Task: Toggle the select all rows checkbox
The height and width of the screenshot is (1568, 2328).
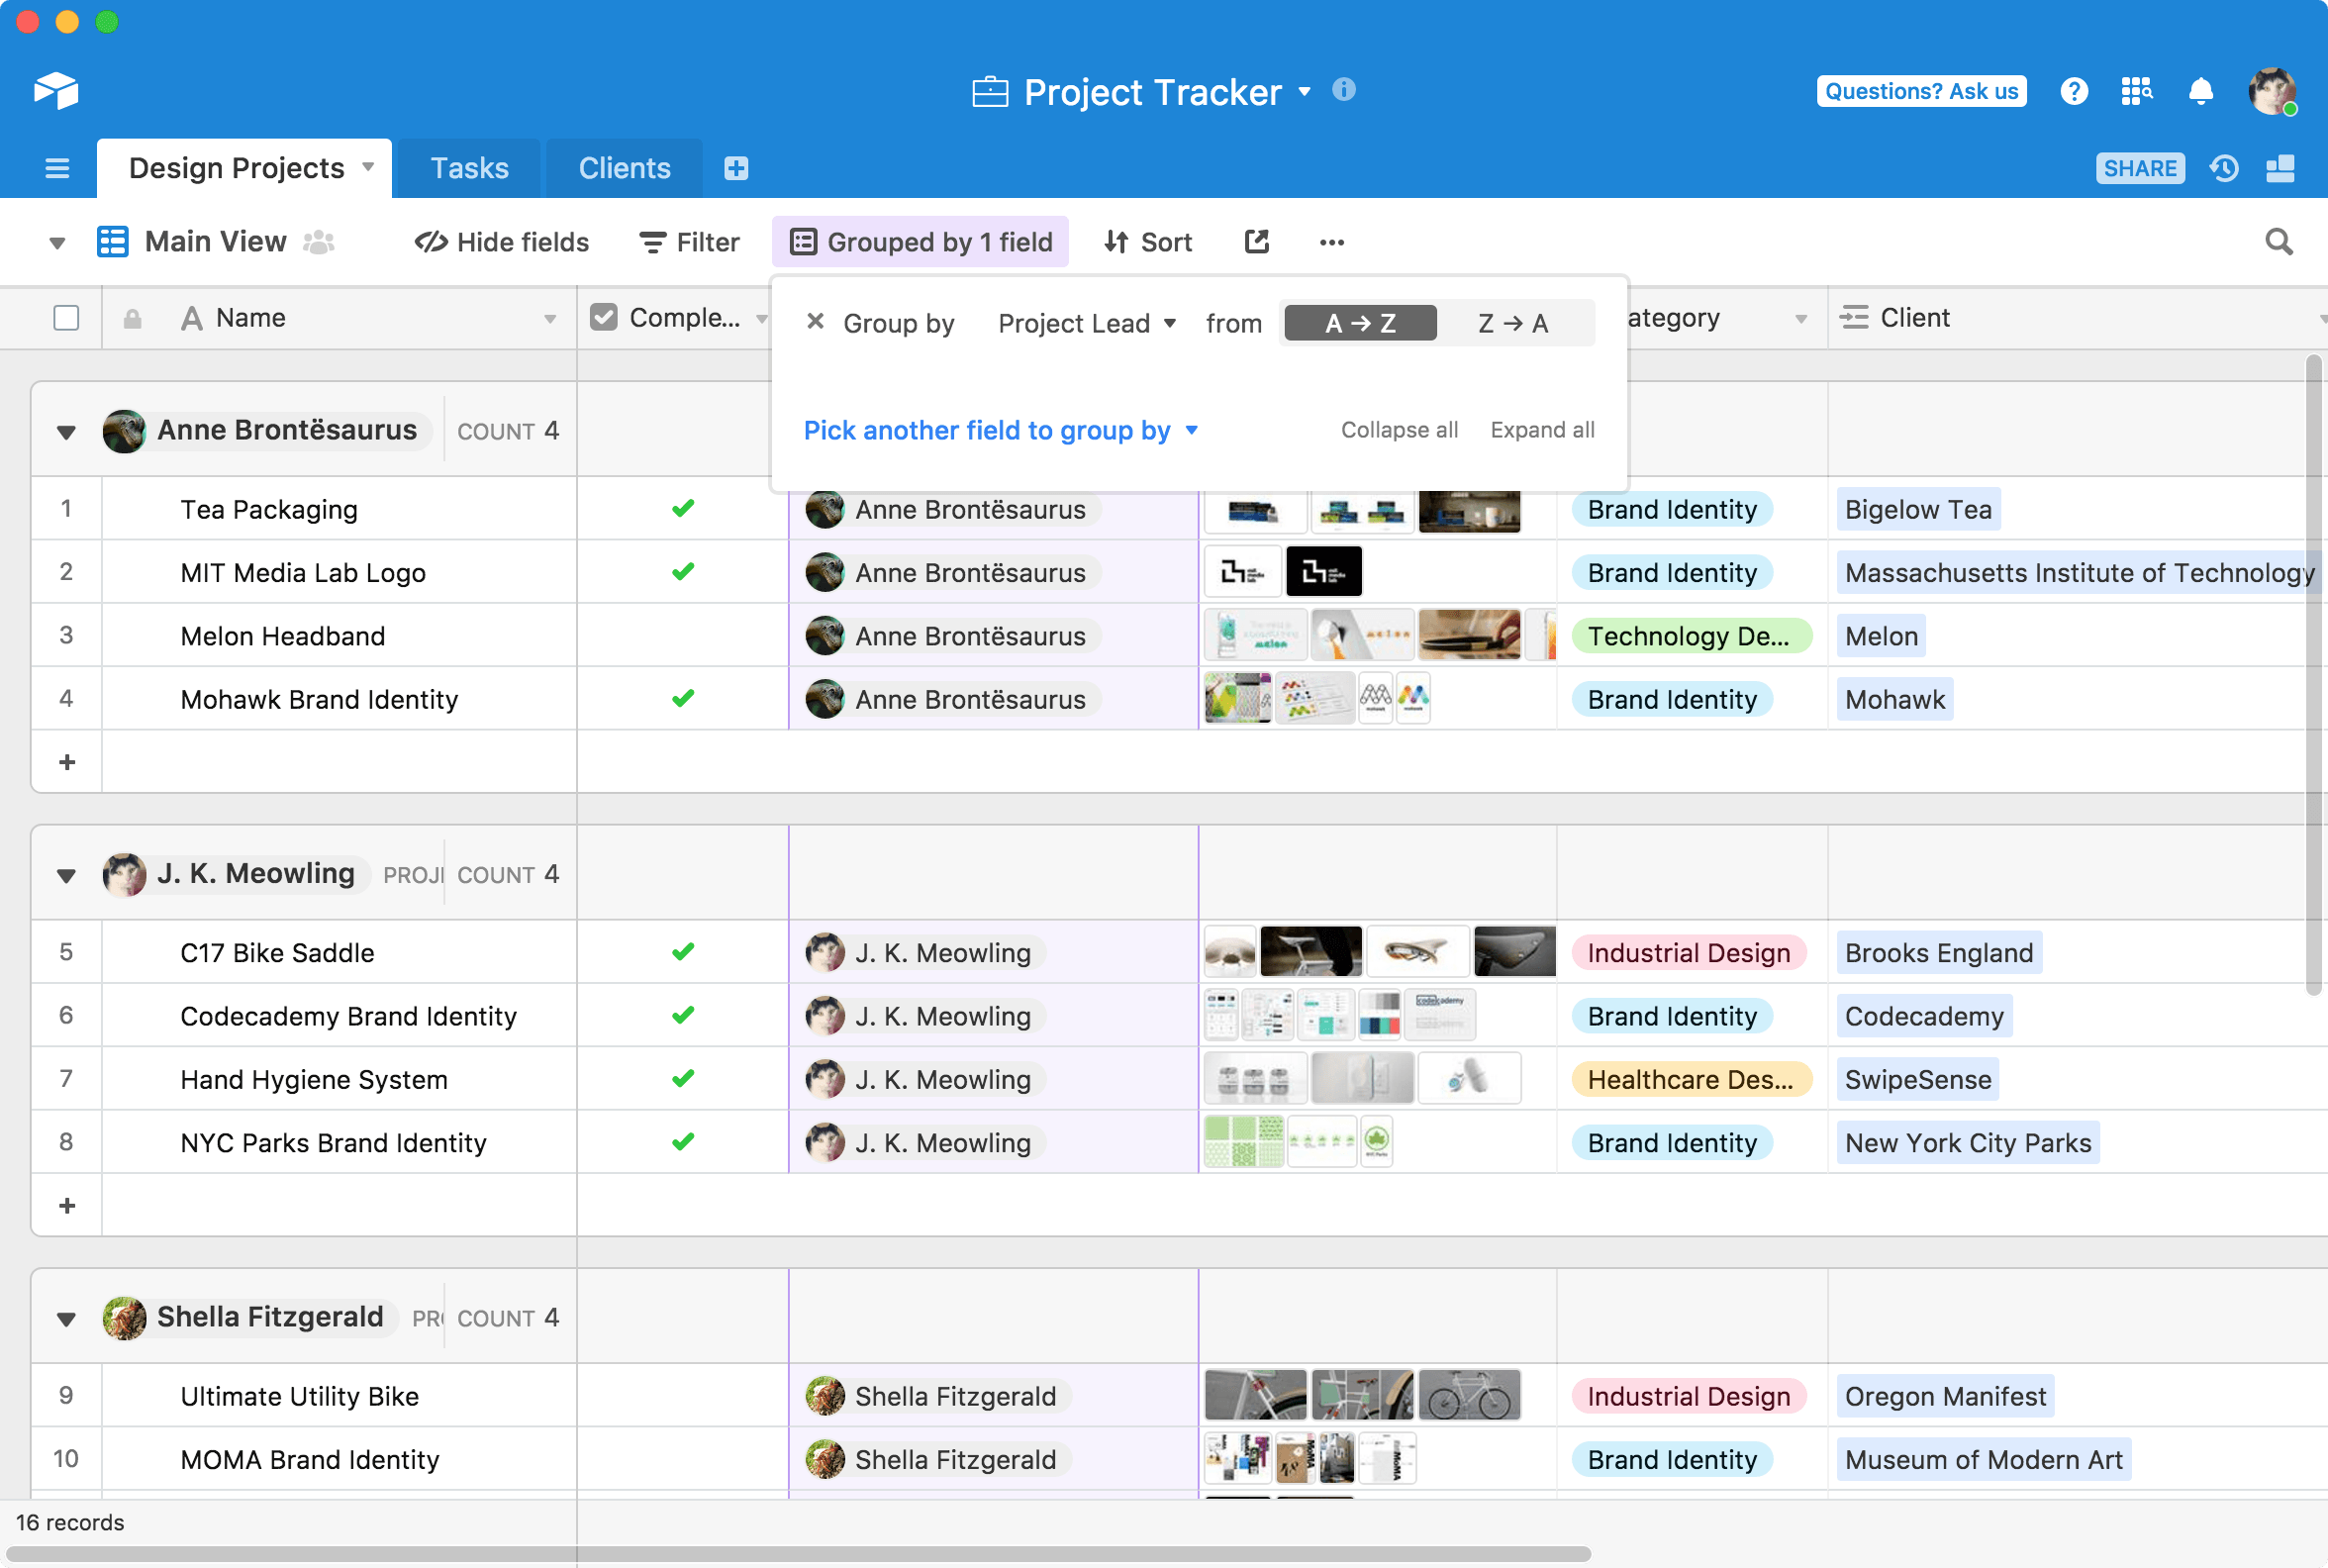Action: pyautogui.click(x=66, y=317)
